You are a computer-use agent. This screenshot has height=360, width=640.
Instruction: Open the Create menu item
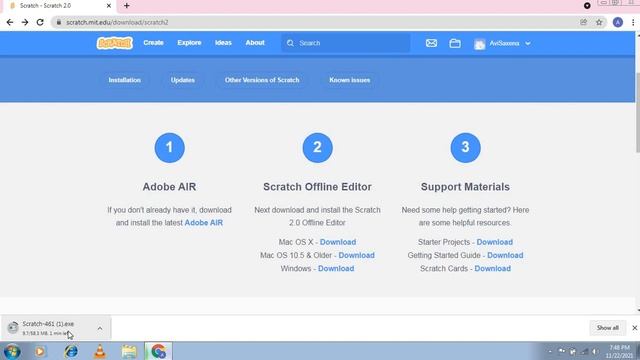[153, 42]
